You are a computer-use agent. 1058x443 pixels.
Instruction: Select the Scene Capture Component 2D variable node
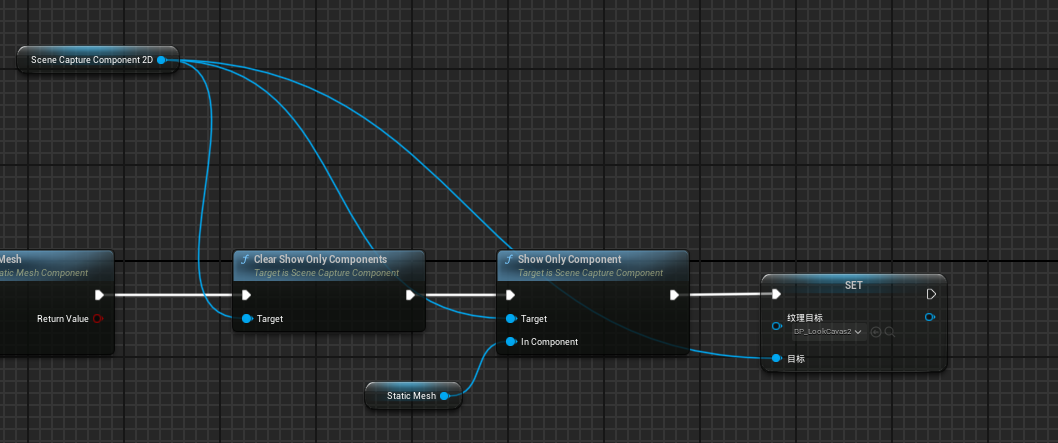point(92,60)
